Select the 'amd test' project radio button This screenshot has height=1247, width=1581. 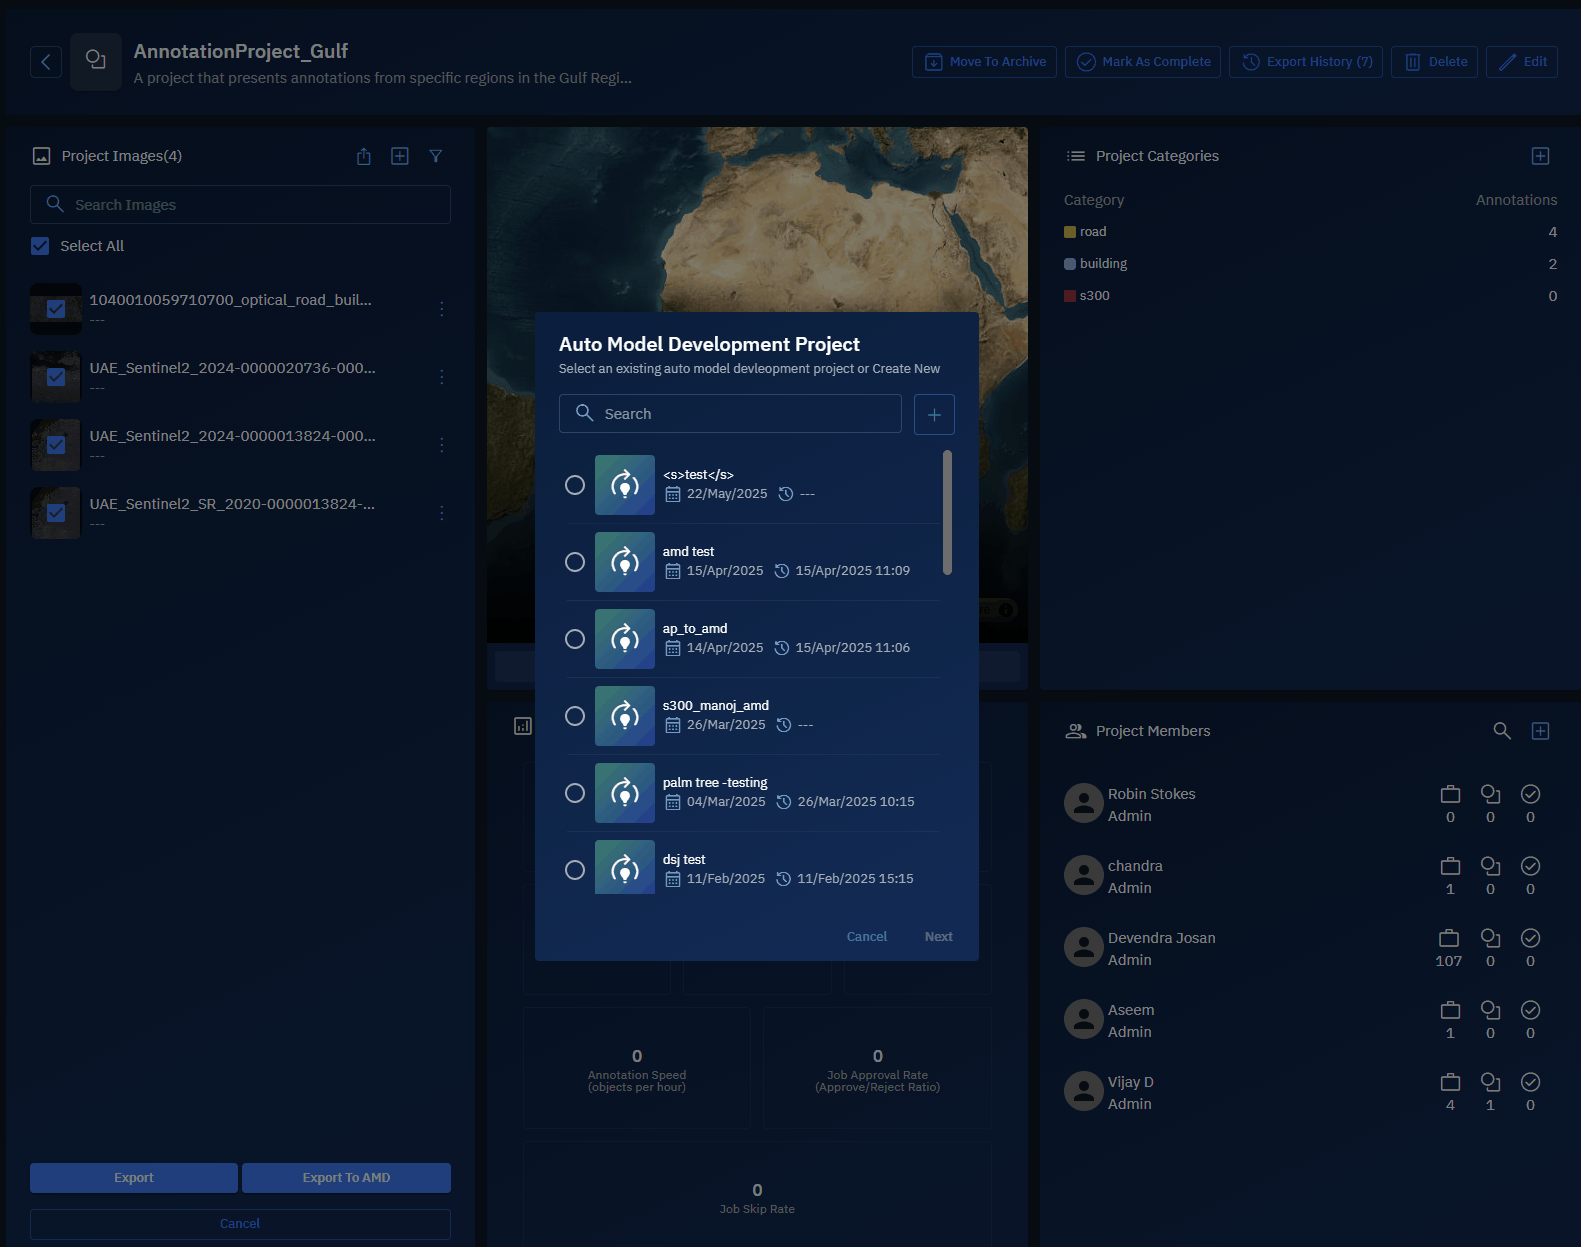[x=575, y=562]
